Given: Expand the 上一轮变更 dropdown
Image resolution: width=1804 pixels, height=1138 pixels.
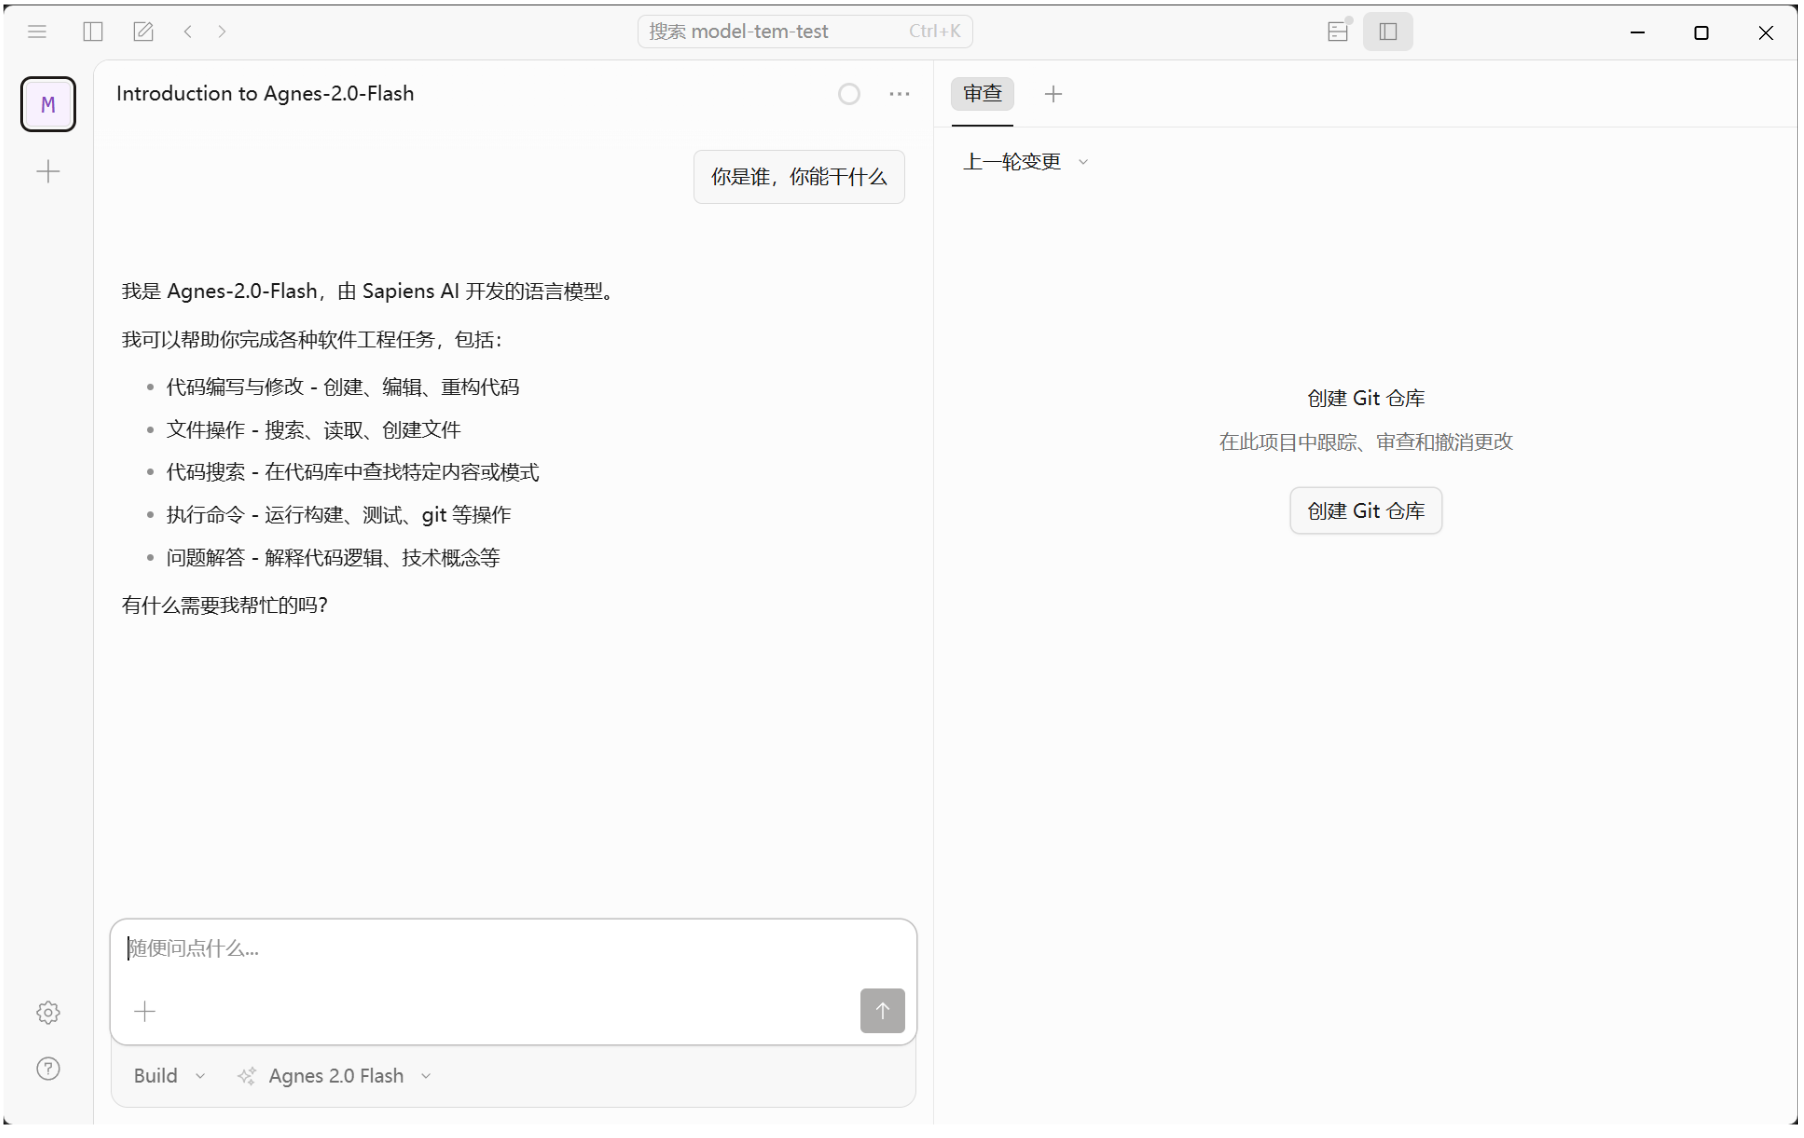Looking at the screenshot, I should point(1025,162).
